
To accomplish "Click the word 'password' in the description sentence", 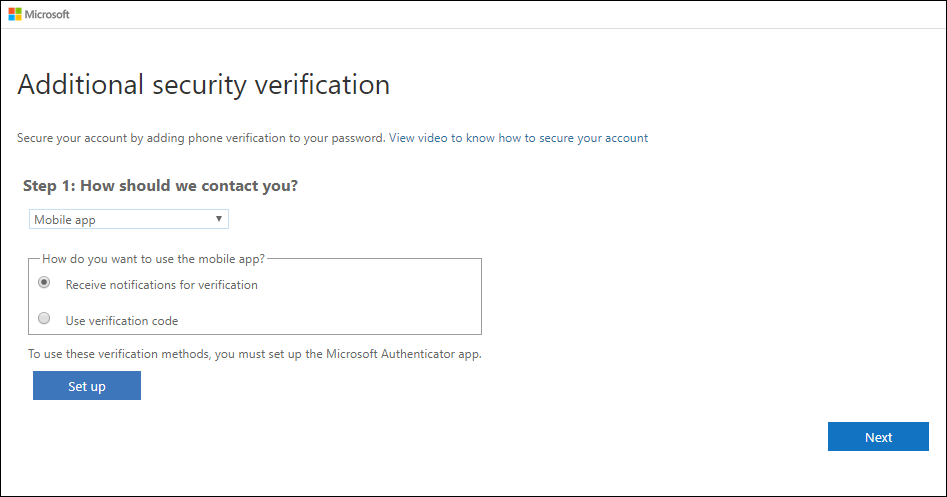I will point(358,138).
